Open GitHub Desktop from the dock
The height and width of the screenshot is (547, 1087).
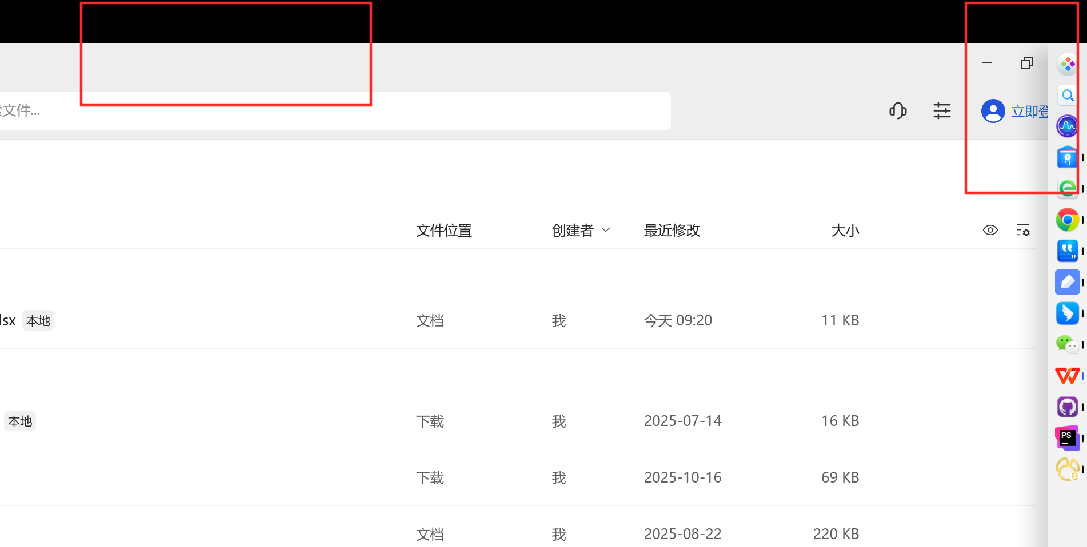1068,406
